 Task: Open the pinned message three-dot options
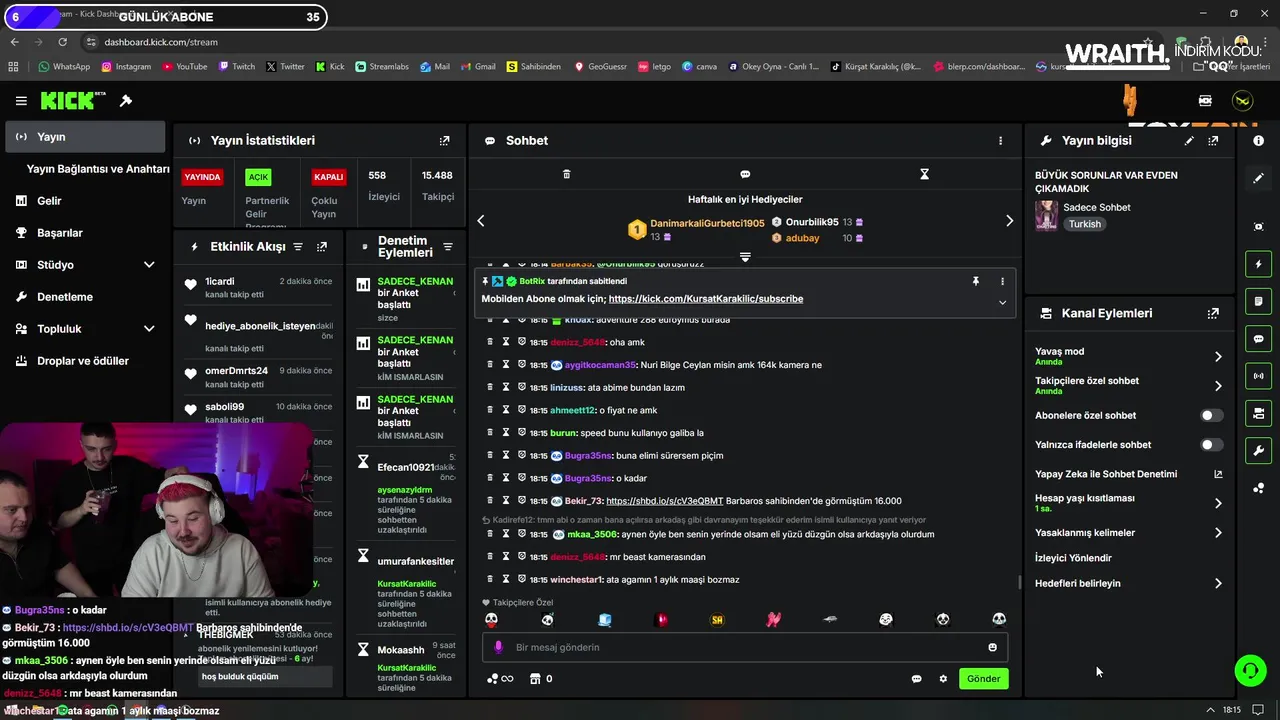1002,282
